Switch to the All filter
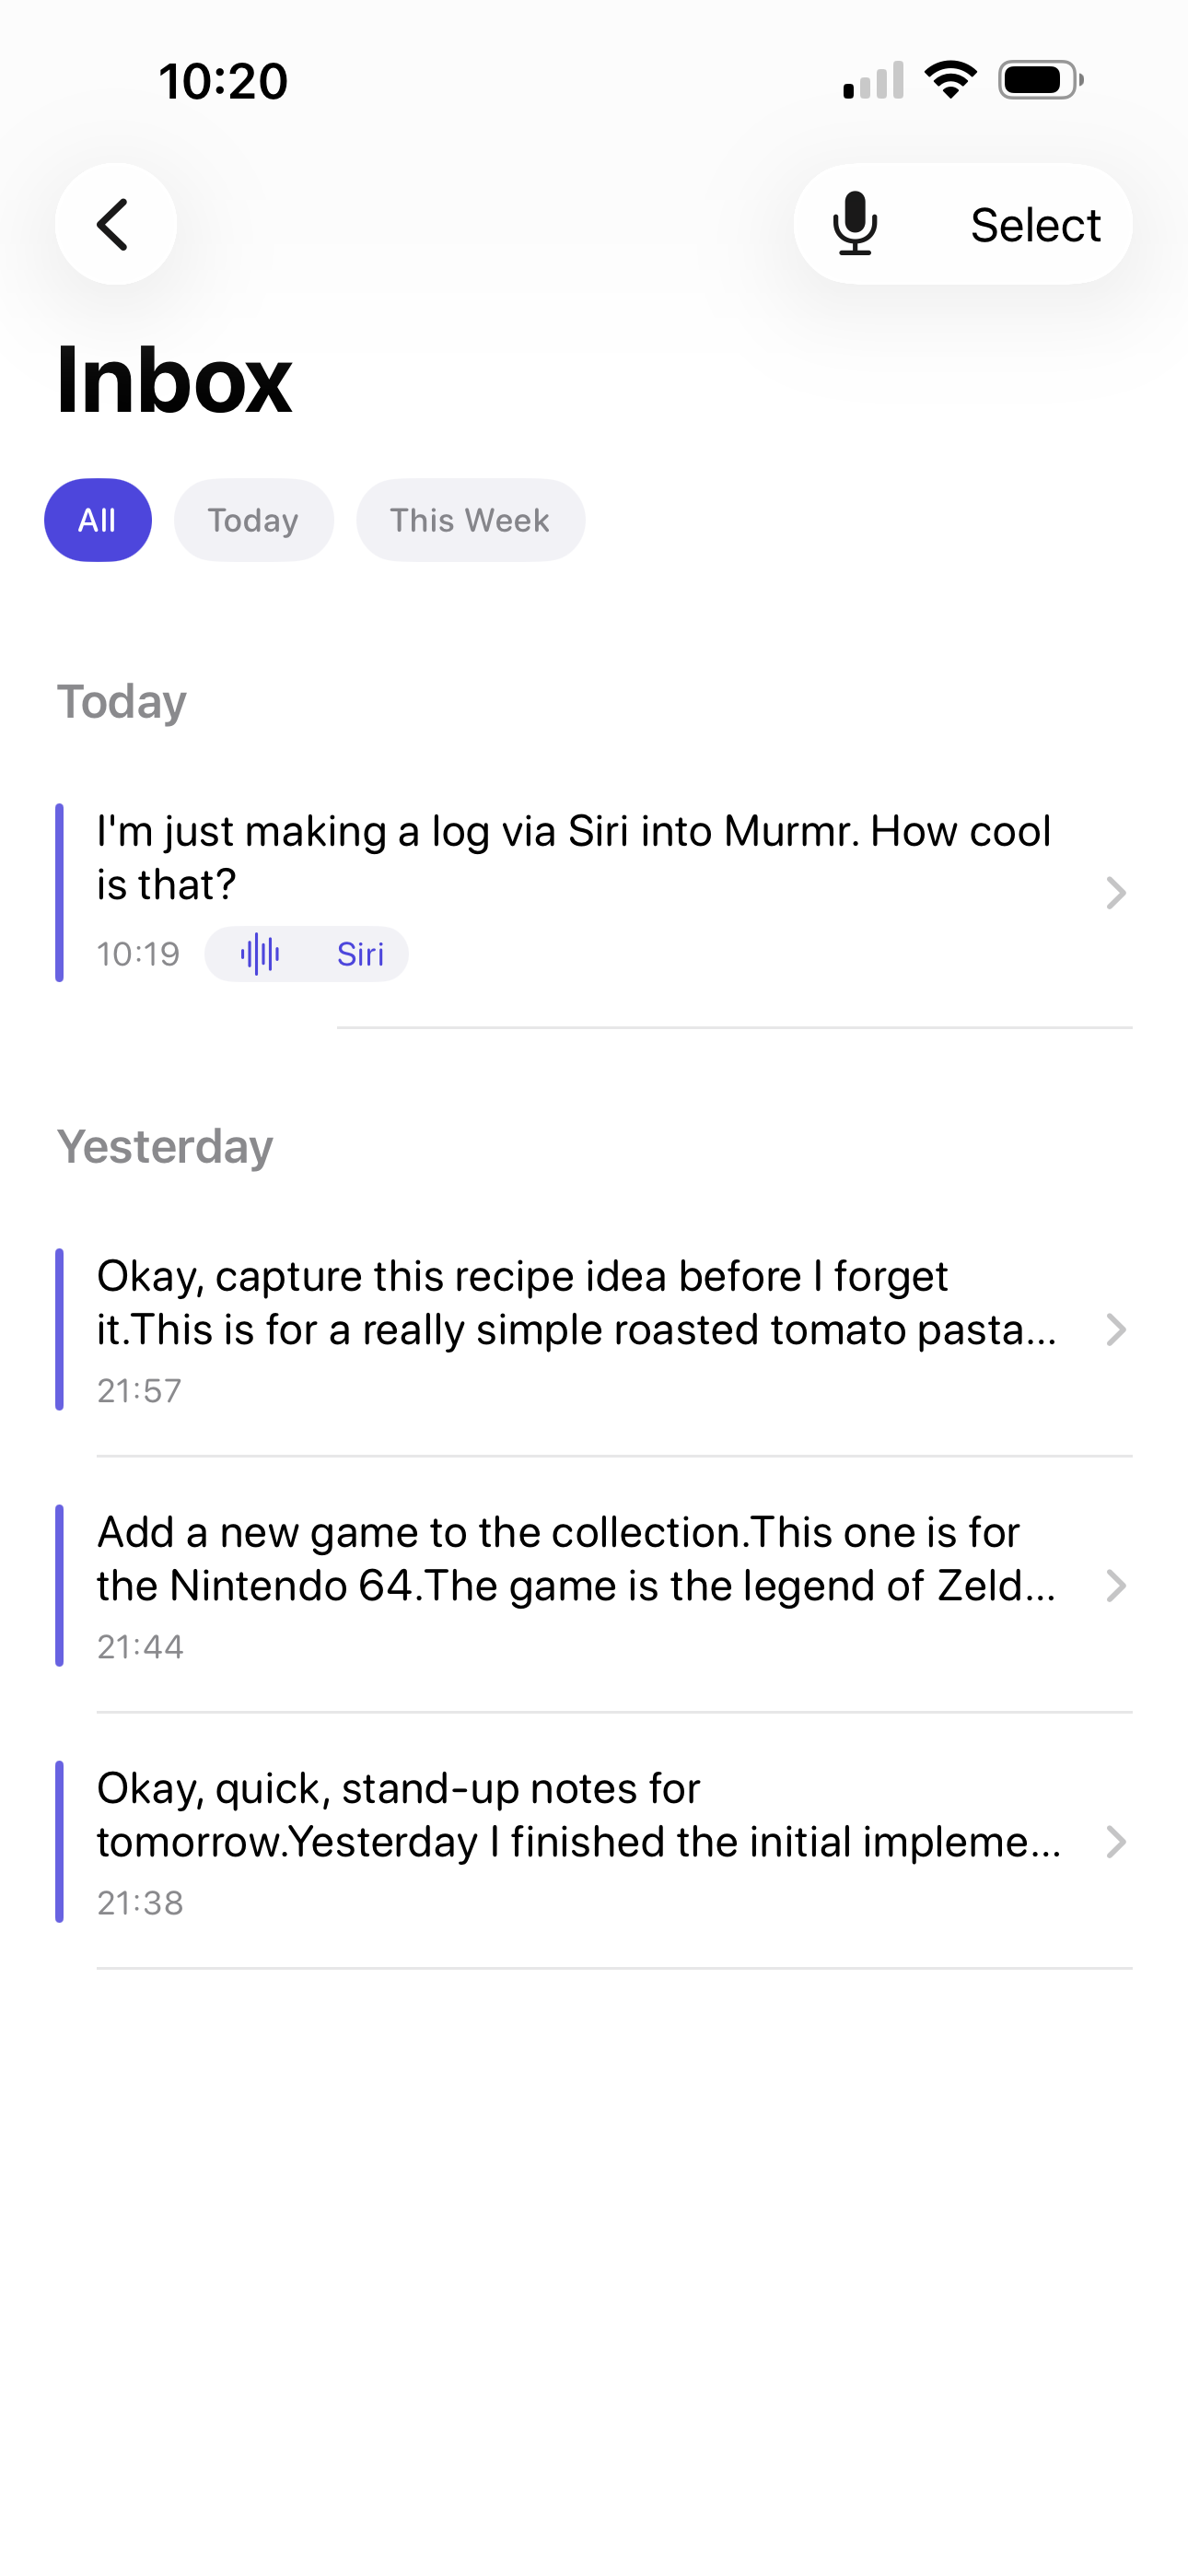The image size is (1188, 2576). coord(98,520)
